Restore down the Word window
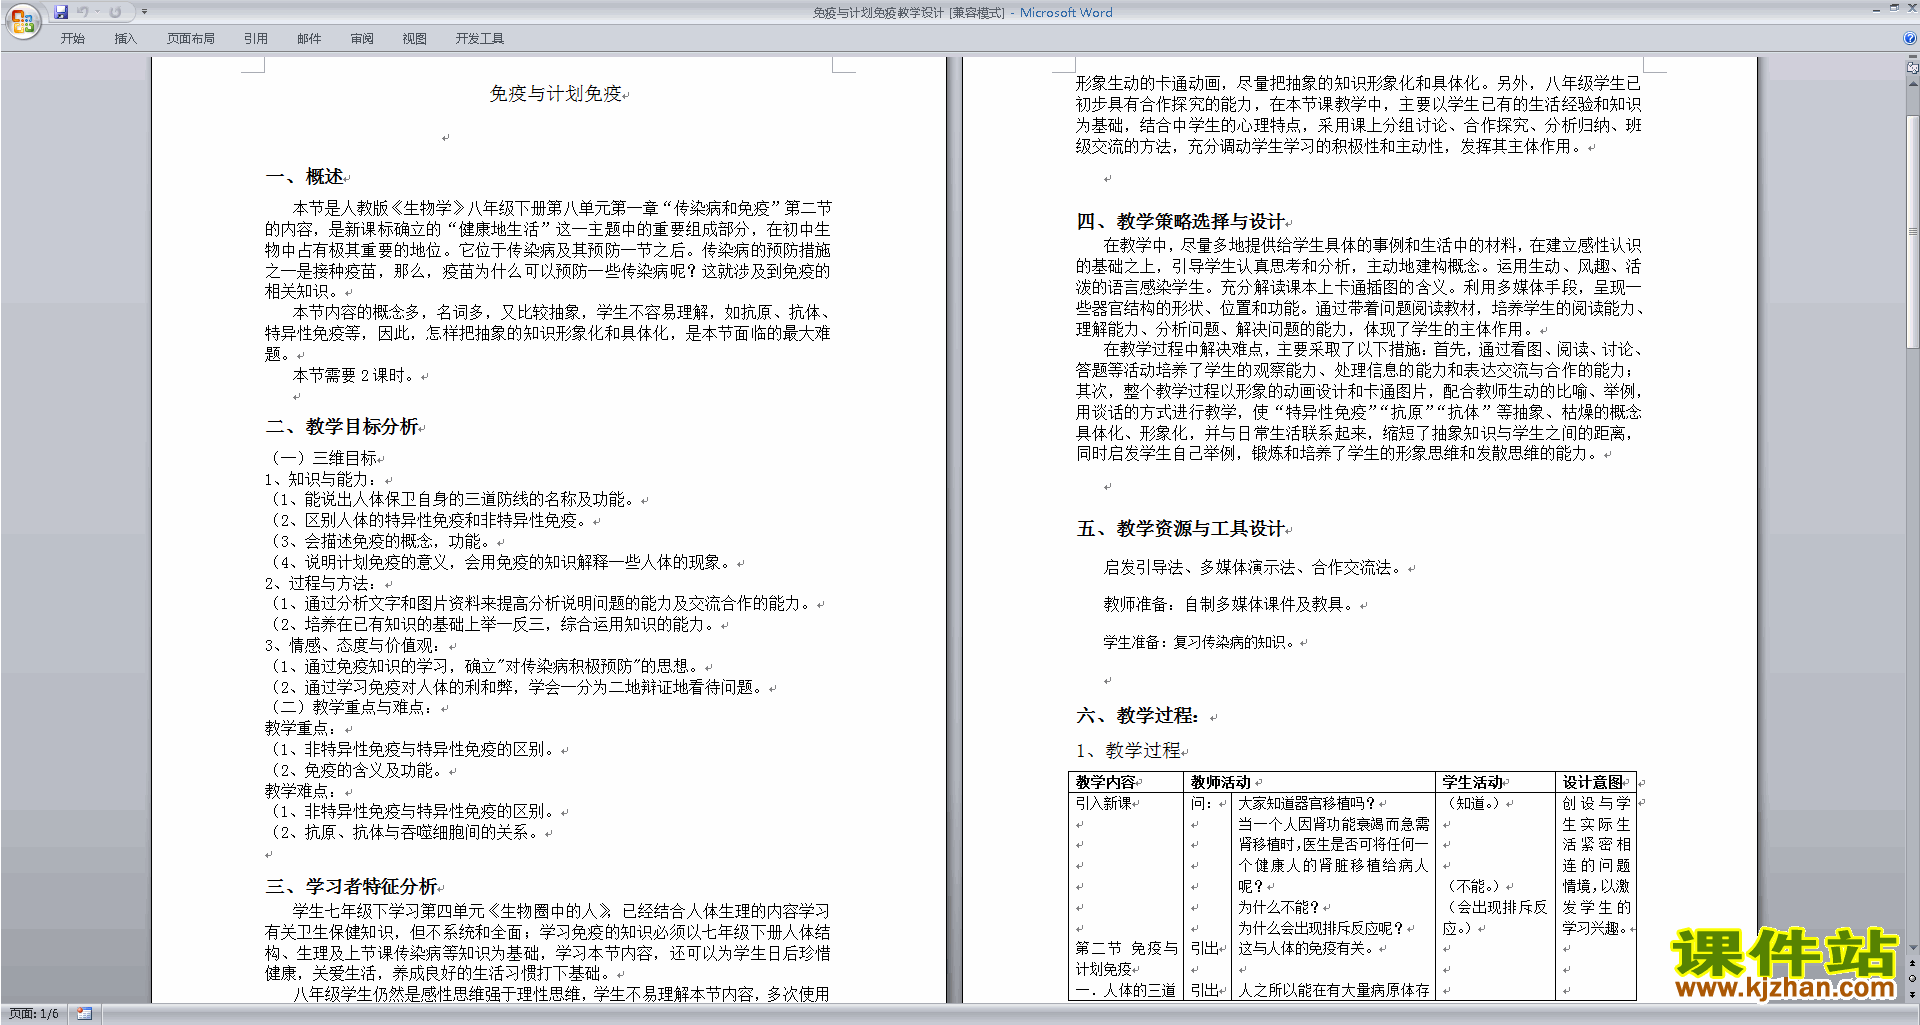This screenshot has height=1025, width=1920. pyautogui.click(x=1894, y=8)
